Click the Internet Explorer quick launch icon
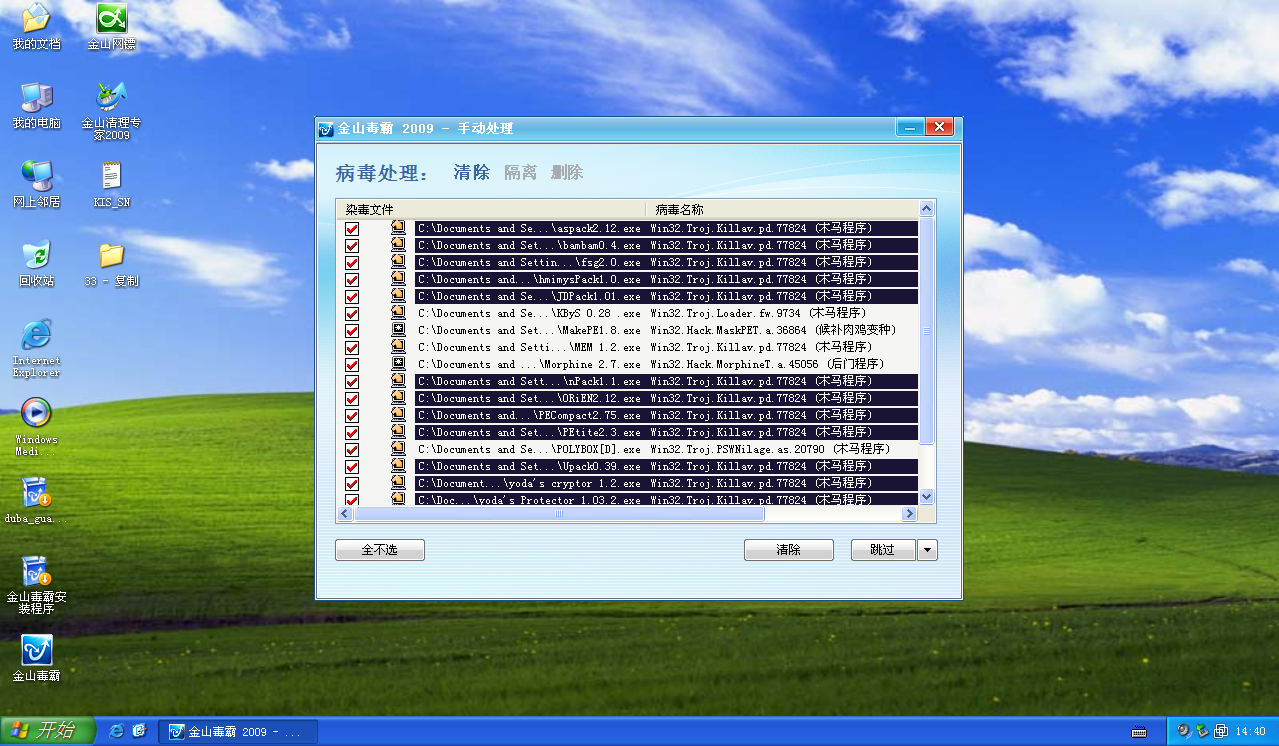The width and height of the screenshot is (1279, 746). [117, 731]
